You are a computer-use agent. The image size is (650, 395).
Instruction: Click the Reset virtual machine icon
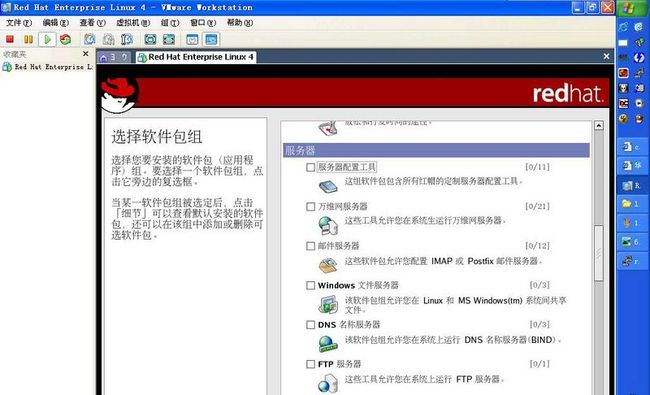65,39
